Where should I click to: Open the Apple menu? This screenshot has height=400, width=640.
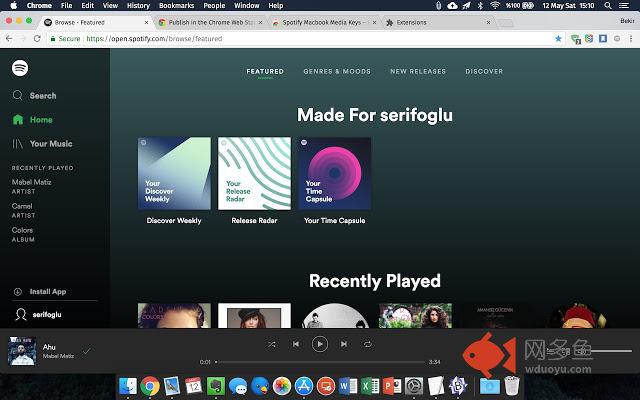click(x=13, y=6)
